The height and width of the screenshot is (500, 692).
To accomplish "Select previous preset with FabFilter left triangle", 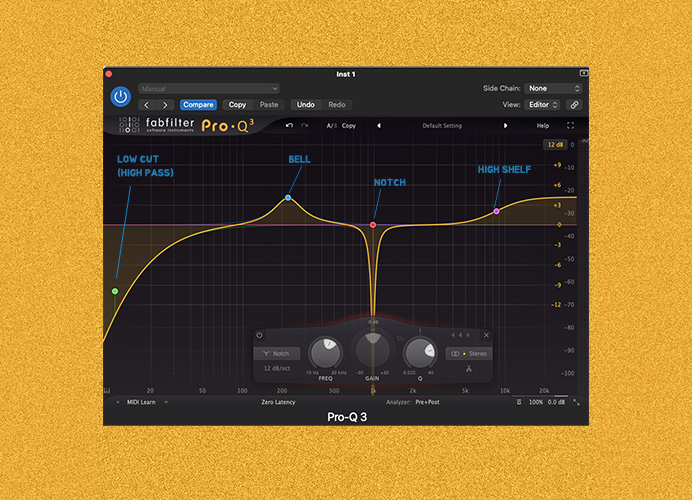I will (x=379, y=126).
